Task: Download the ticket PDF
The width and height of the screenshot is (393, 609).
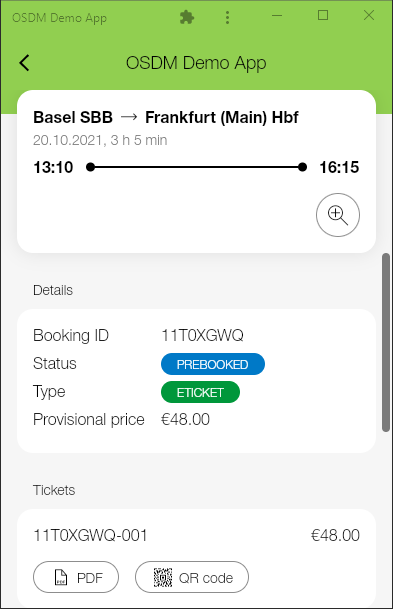Action: tap(76, 577)
